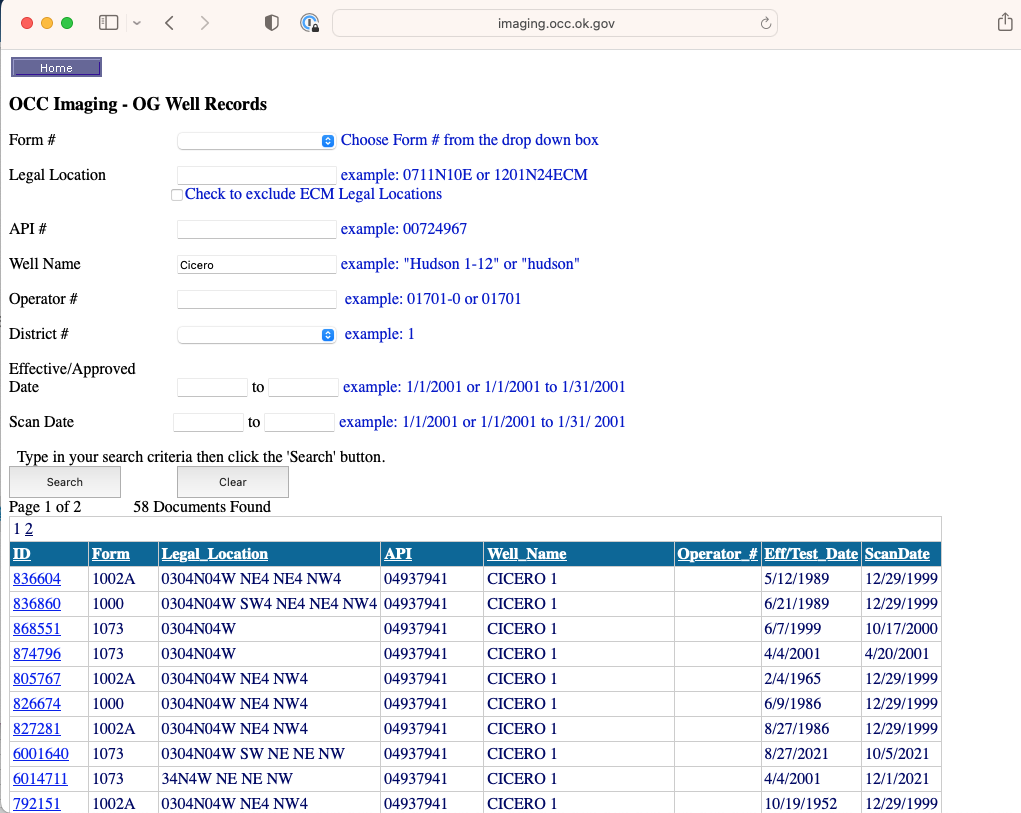Open document ID 805767
Screen dimensions: 1021x813
37,679
